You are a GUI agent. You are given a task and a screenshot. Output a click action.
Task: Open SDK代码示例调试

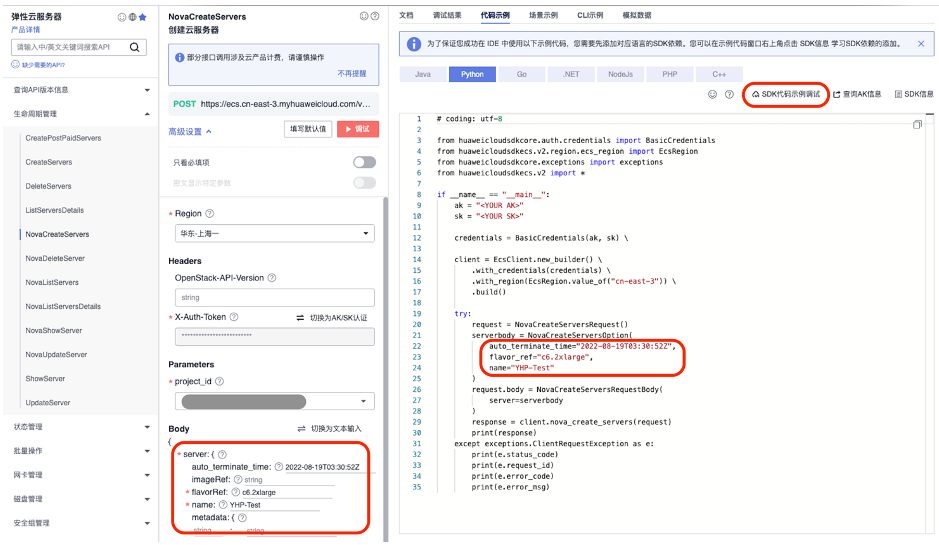click(786, 94)
